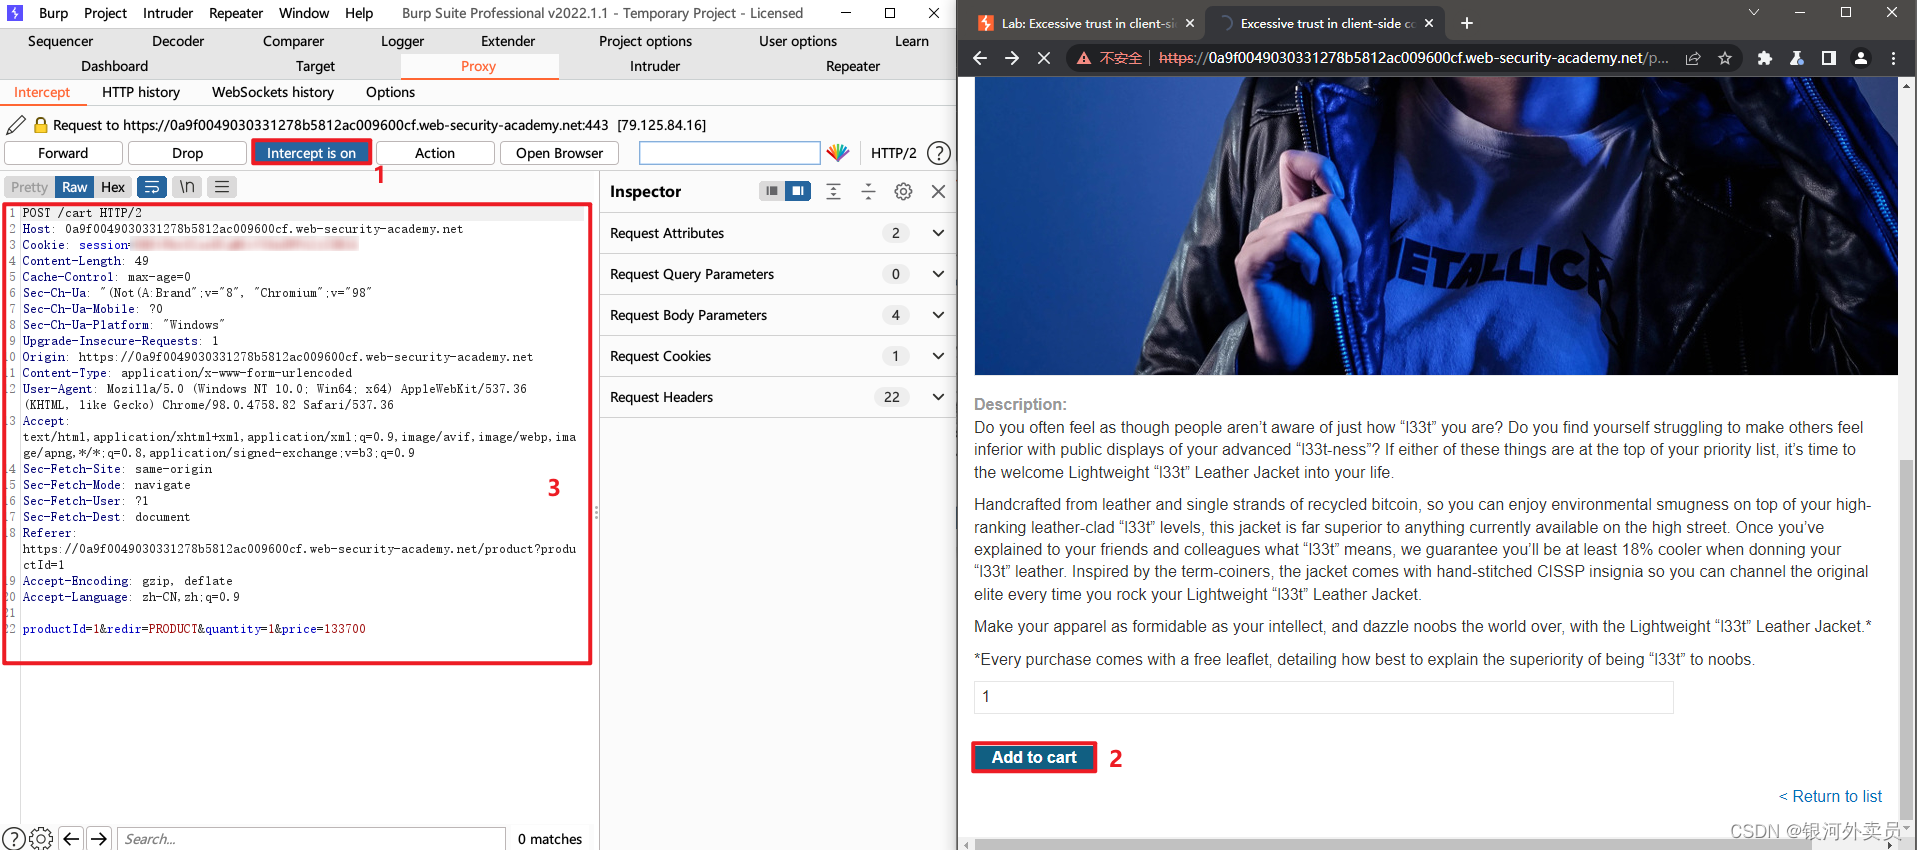Bookmark this page with star icon
Screen dimensions: 1917x850
click(x=1725, y=58)
